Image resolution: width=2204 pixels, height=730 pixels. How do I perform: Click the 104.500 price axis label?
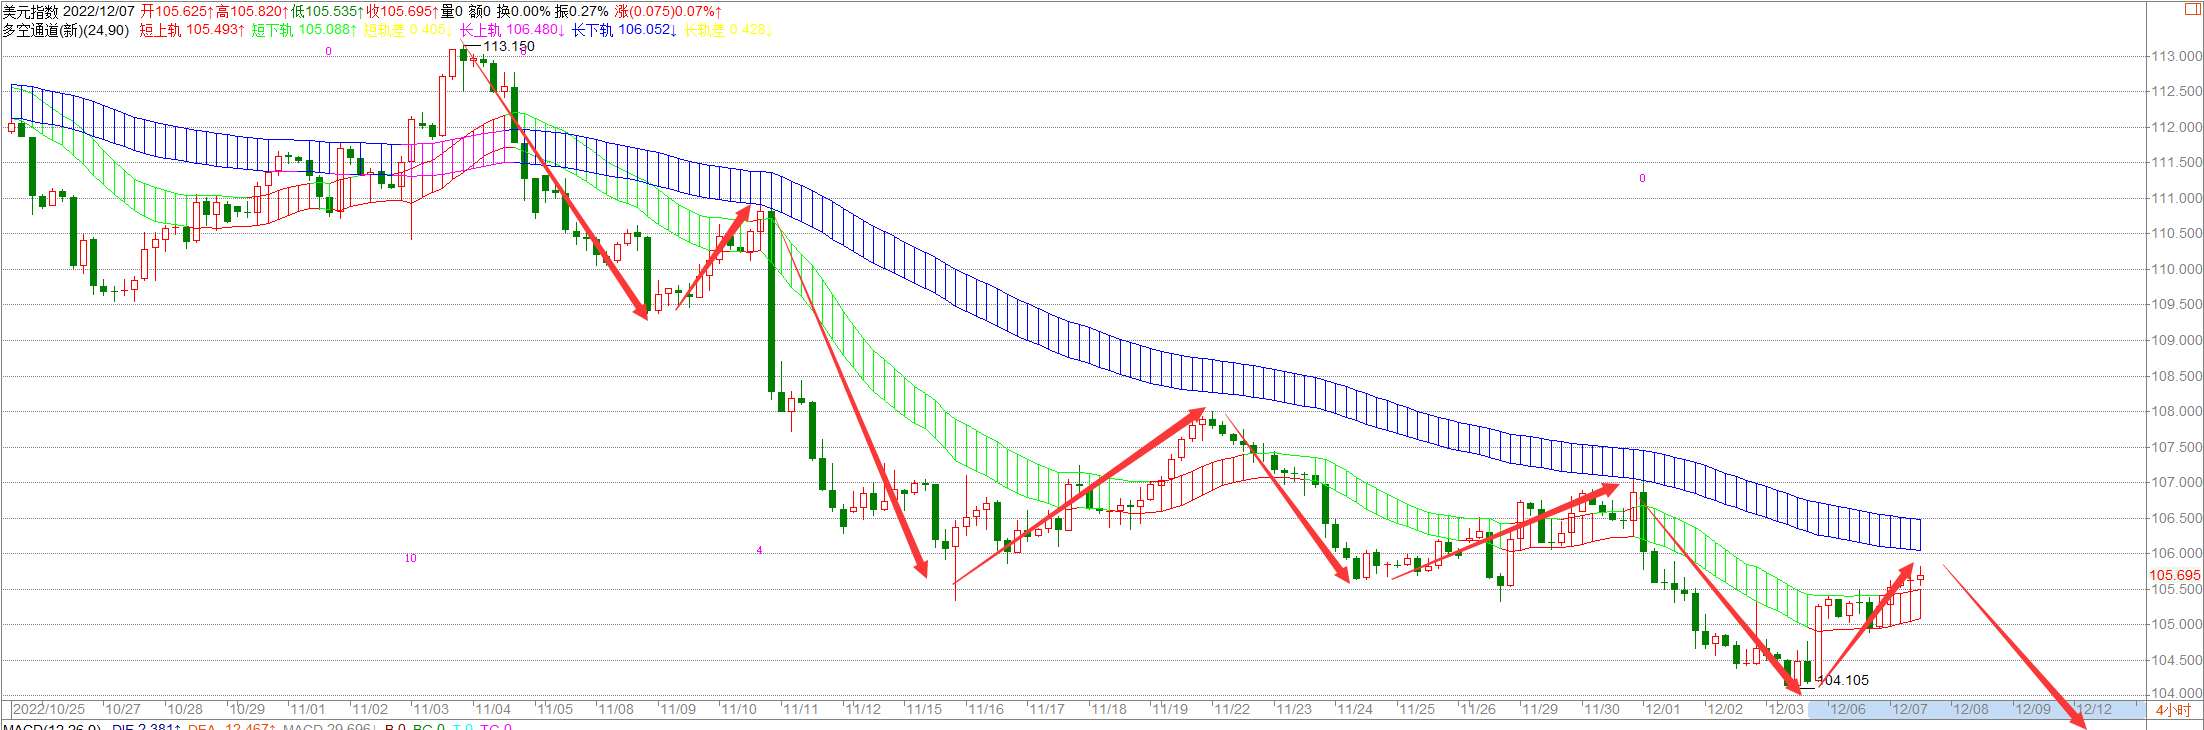(x=2176, y=660)
